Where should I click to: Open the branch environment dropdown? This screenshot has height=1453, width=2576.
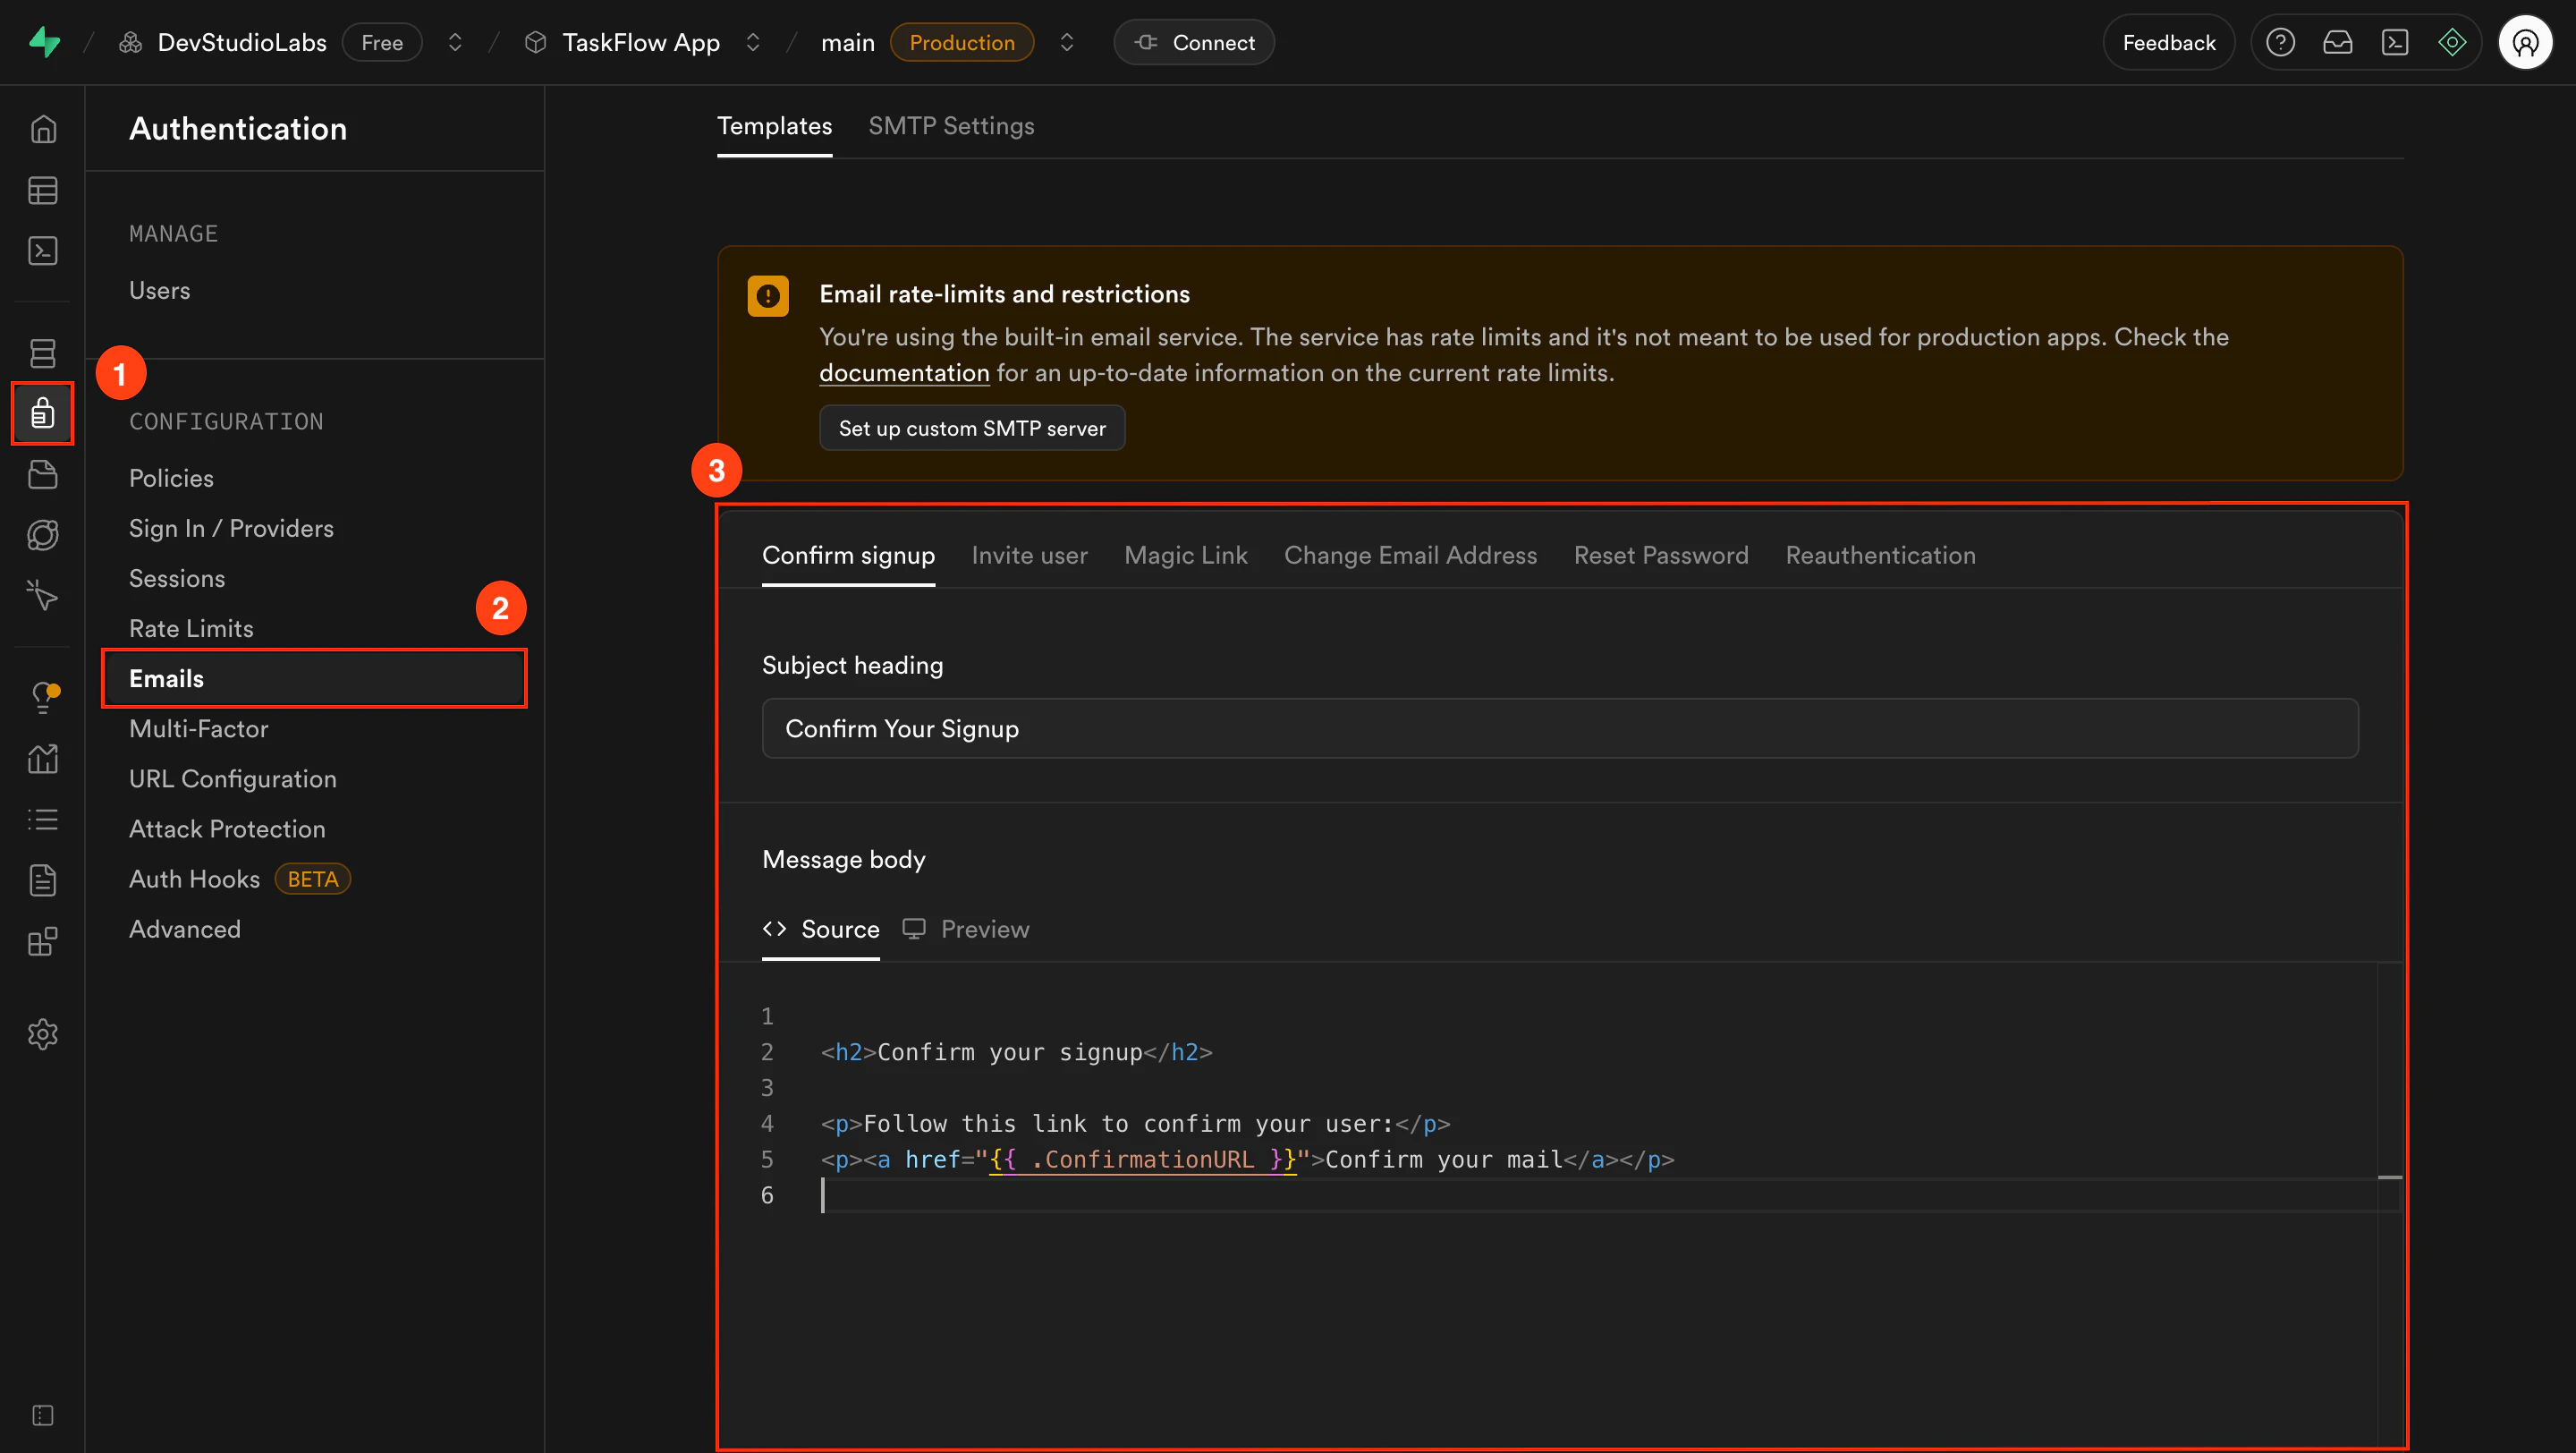pos(1067,42)
